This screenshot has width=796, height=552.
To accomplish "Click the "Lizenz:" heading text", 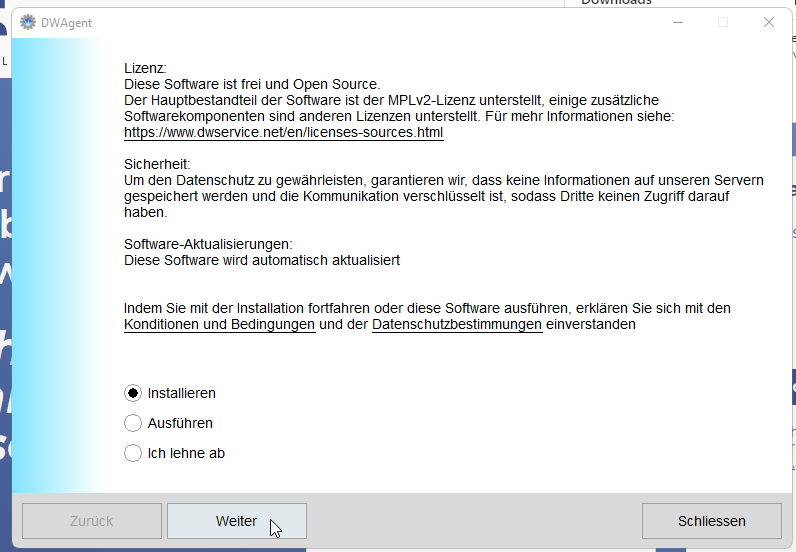I will coord(145,68).
